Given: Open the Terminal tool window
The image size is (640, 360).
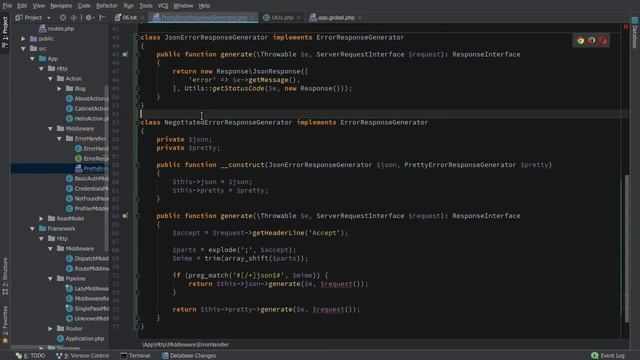Looking at the screenshot, I should point(135,356).
